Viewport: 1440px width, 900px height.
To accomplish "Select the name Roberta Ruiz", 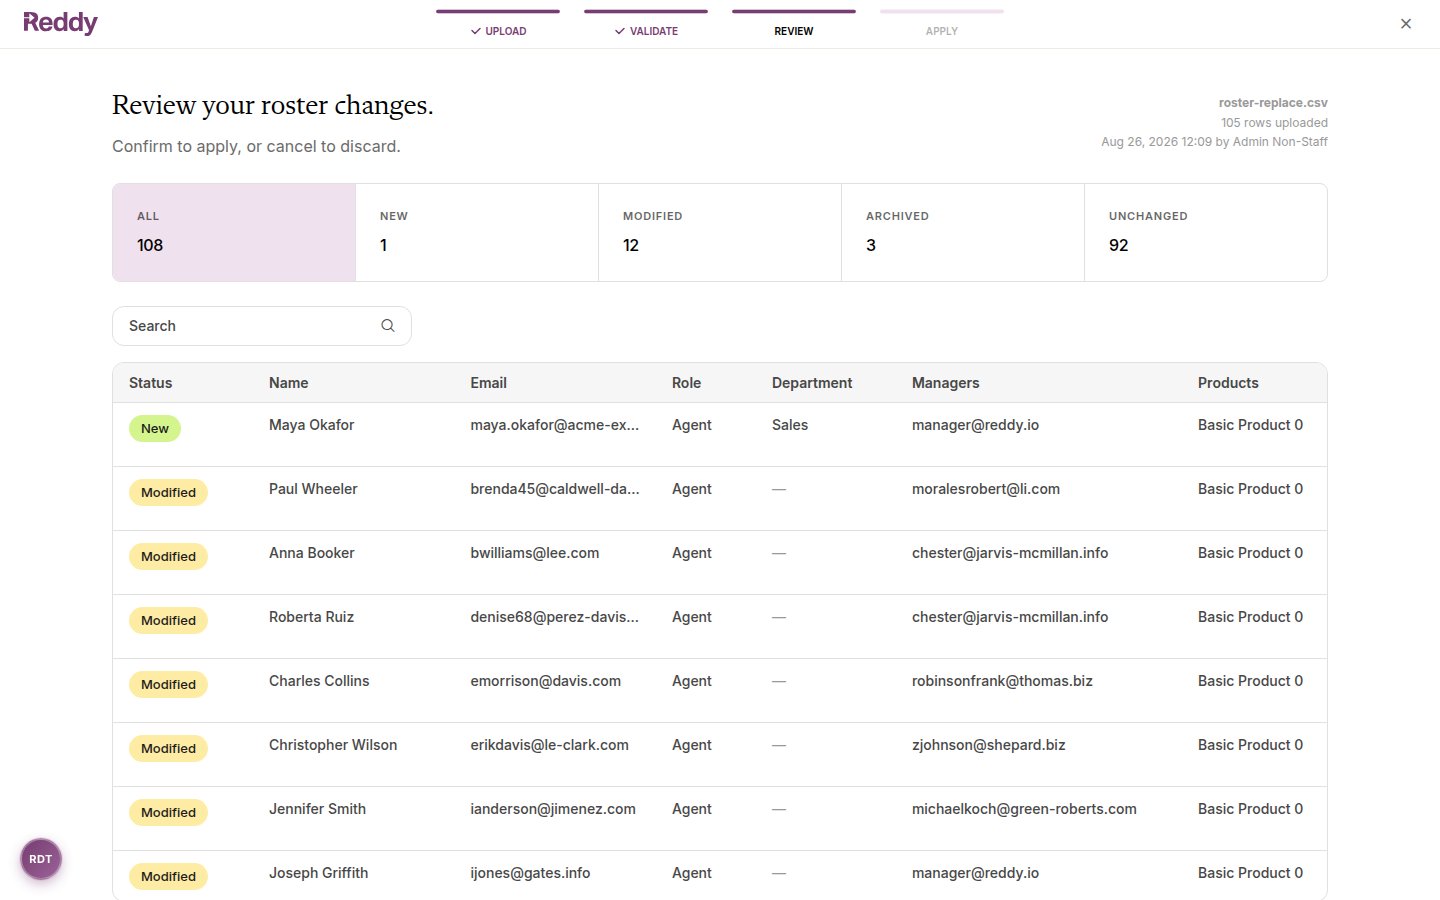I will coord(312,617).
